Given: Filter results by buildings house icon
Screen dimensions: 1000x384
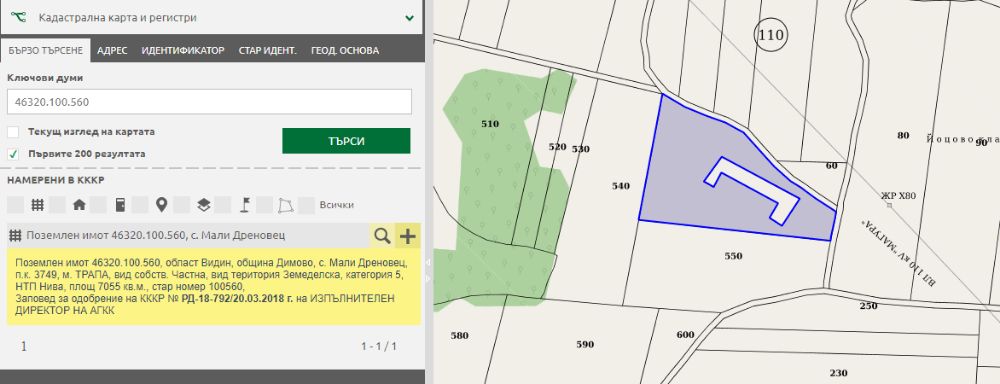Looking at the screenshot, I should pyautogui.click(x=79, y=205).
